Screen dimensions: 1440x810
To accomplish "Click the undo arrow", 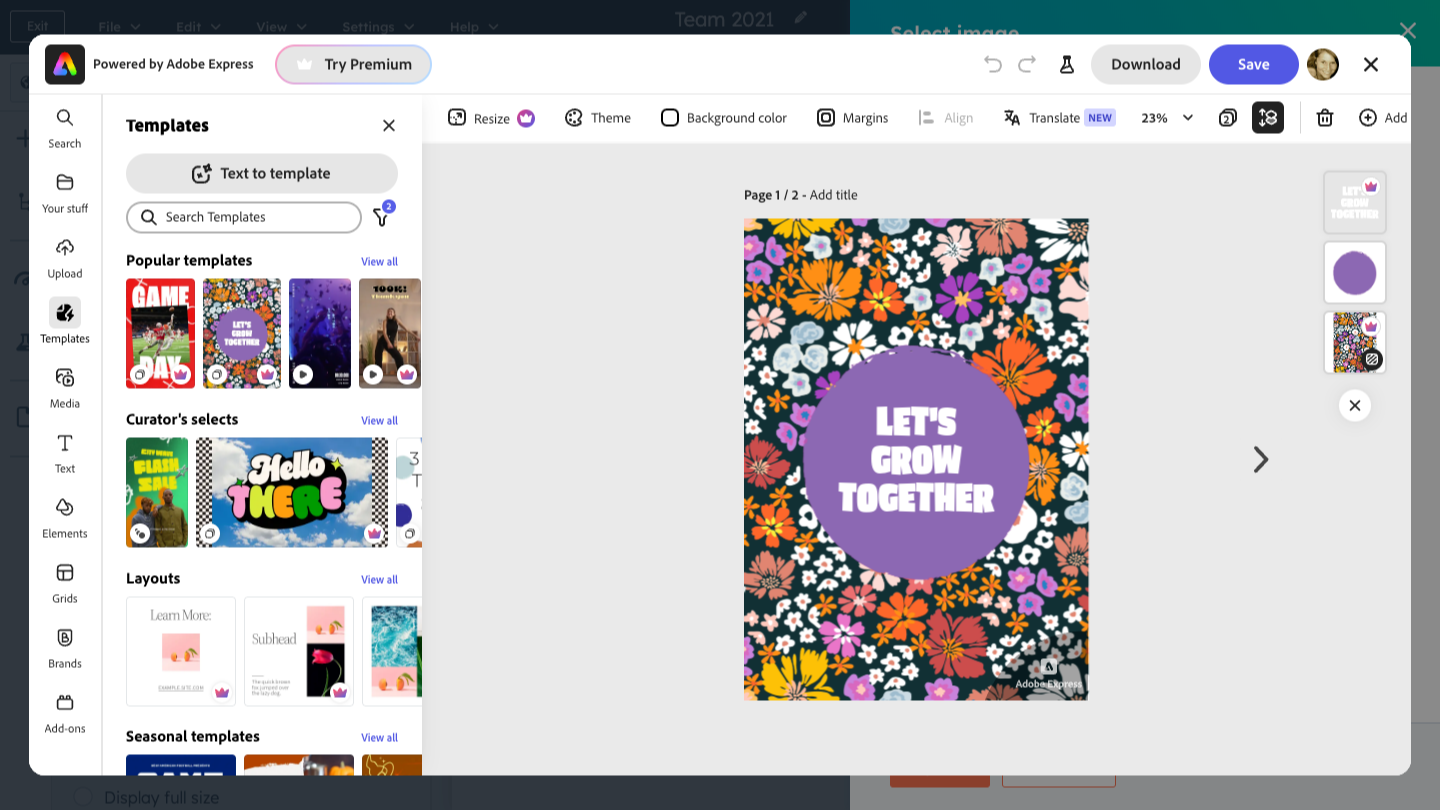I will tap(992, 64).
